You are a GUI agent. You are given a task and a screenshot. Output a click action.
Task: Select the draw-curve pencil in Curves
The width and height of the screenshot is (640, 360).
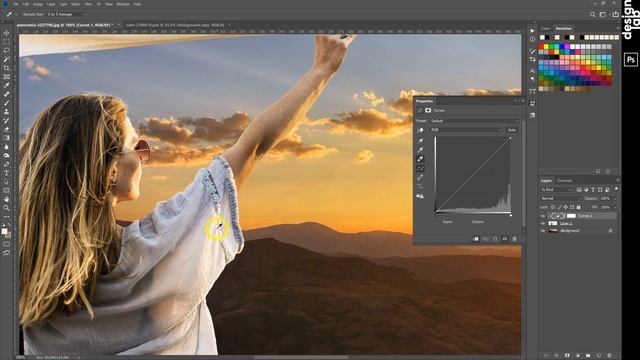tap(420, 178)
